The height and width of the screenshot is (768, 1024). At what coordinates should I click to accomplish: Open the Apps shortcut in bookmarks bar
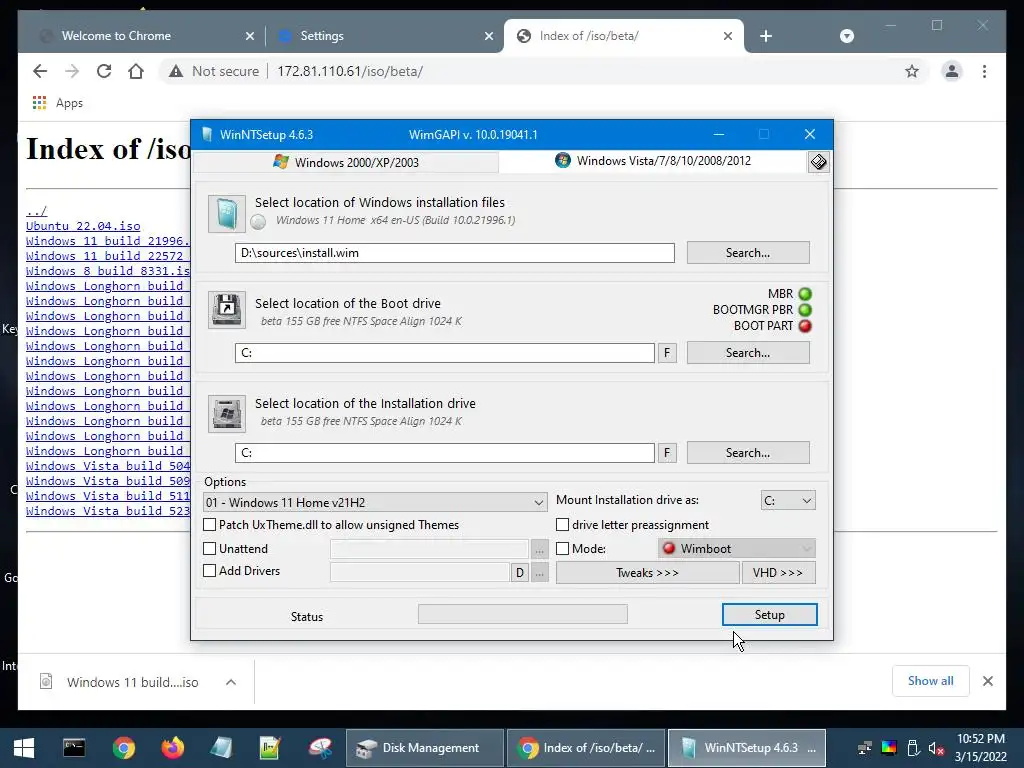pyautogui.click(x=57, y=103)
